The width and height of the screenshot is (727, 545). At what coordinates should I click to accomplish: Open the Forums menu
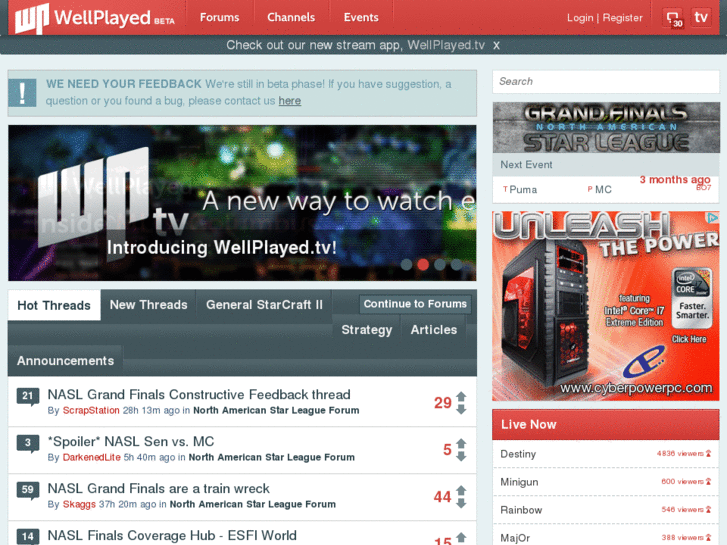click(x=219, y=18)
